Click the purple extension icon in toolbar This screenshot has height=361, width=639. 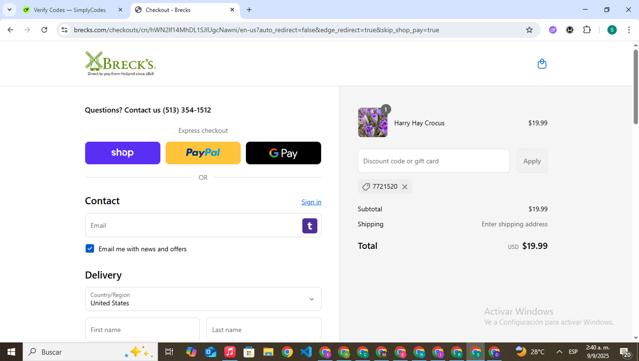tap(553, 30)
